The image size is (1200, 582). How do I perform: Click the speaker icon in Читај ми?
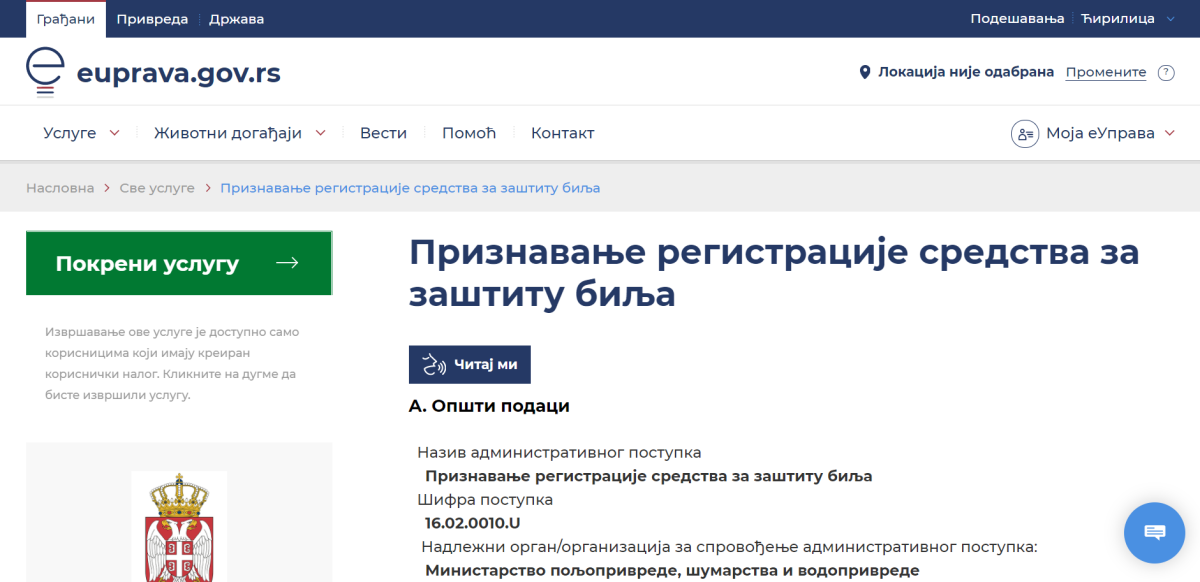pyautogui.click(x=433, y=365)
